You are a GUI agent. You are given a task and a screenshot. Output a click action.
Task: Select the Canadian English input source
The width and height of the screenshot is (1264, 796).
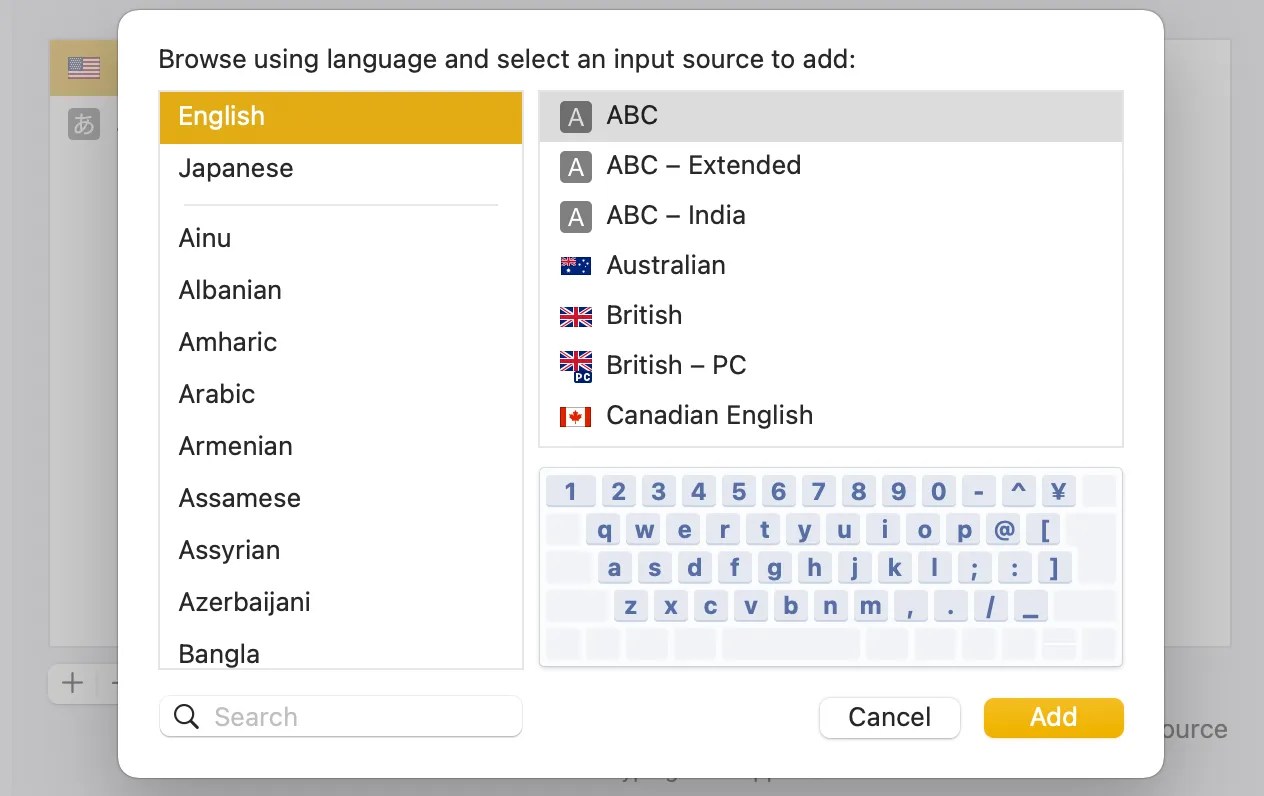(710, 415)
